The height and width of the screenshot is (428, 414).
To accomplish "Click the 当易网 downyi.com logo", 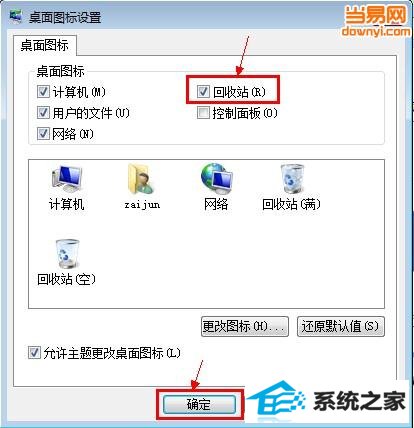I will 376,21.
